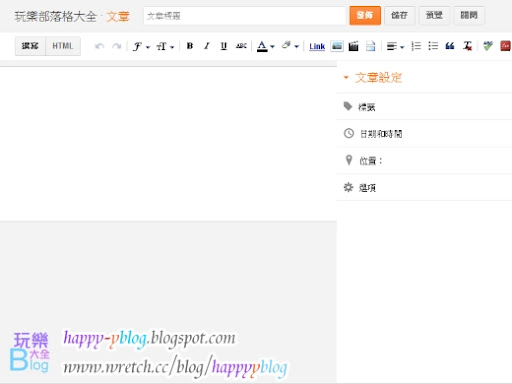Focus the post title input field

click(244, 16)
